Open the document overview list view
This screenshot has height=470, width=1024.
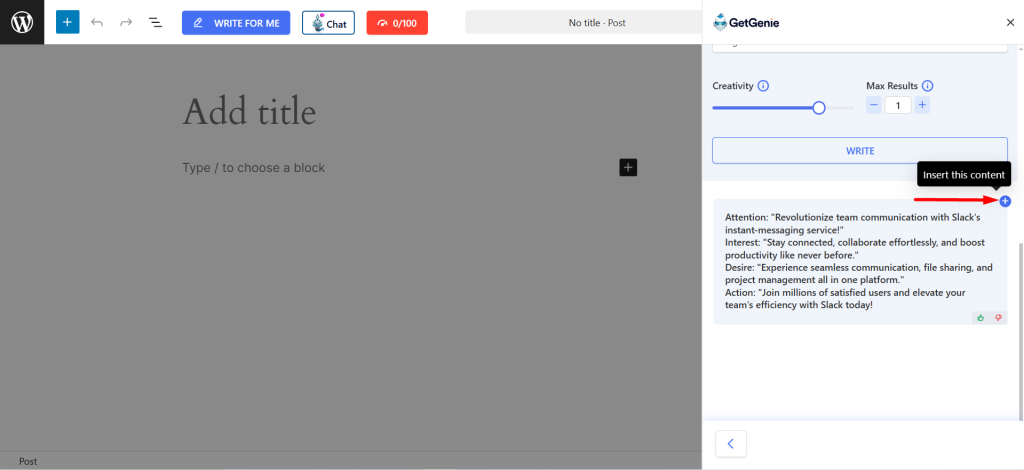point(155,23)
